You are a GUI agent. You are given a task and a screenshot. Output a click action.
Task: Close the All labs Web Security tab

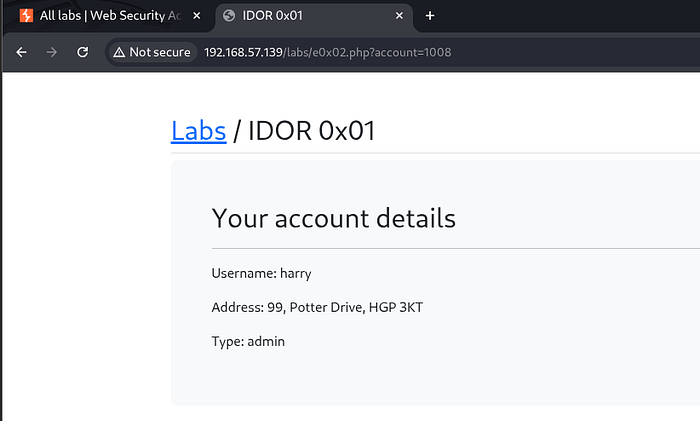196,16
